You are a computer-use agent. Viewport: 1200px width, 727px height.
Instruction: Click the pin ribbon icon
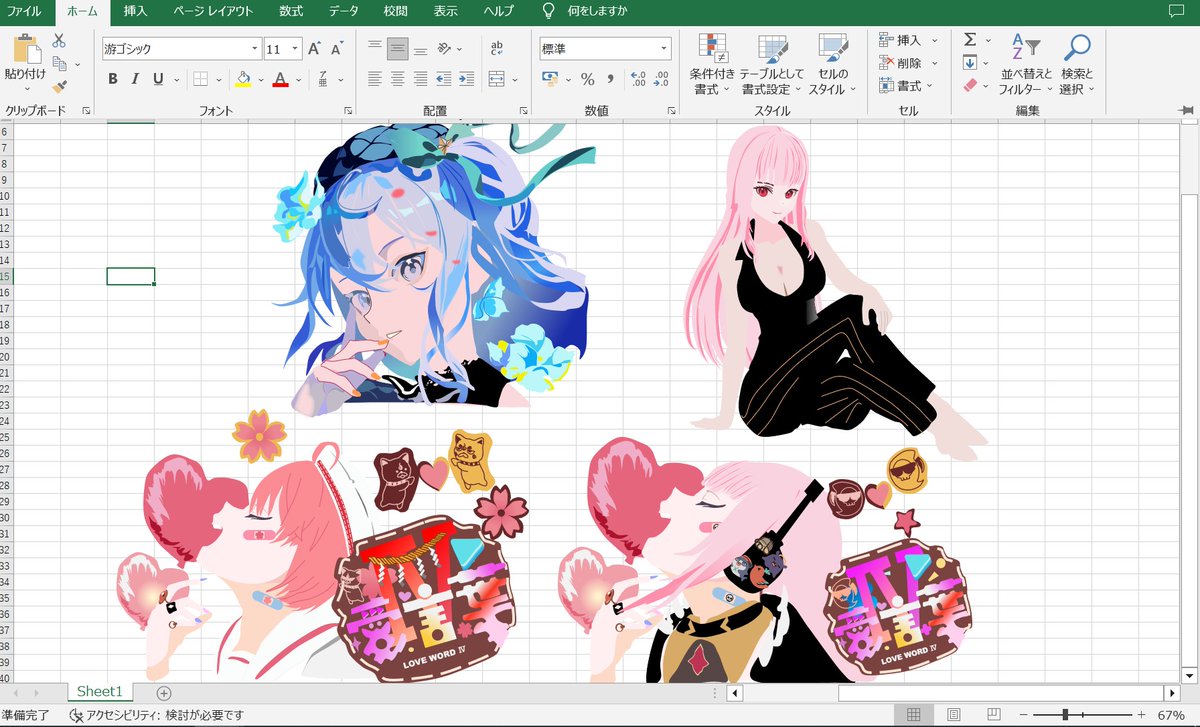(1186, 110)
